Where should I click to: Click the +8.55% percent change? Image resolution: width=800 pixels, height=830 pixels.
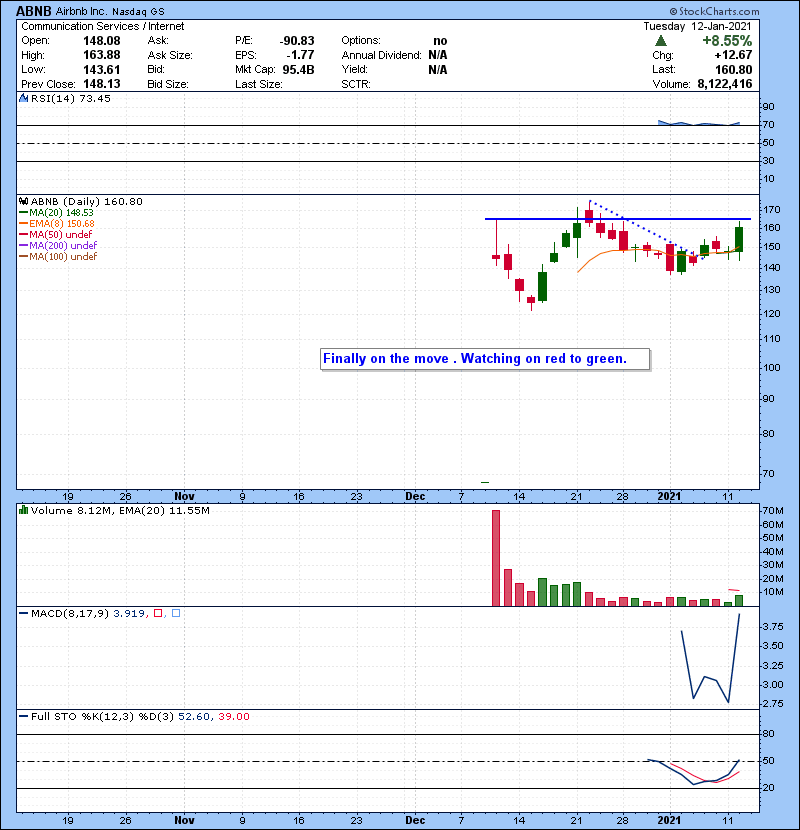[x=727, y=41]
